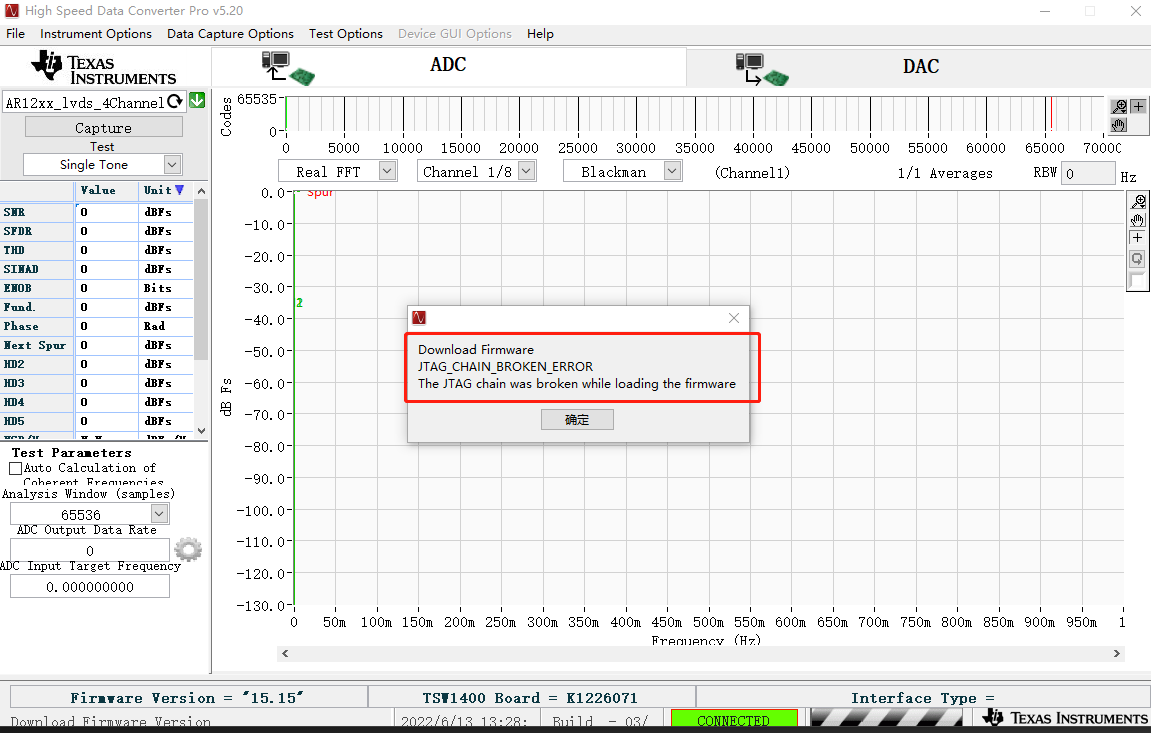Open the Help menu
This screenshot has height=733, width=1151.
(540, 34)
